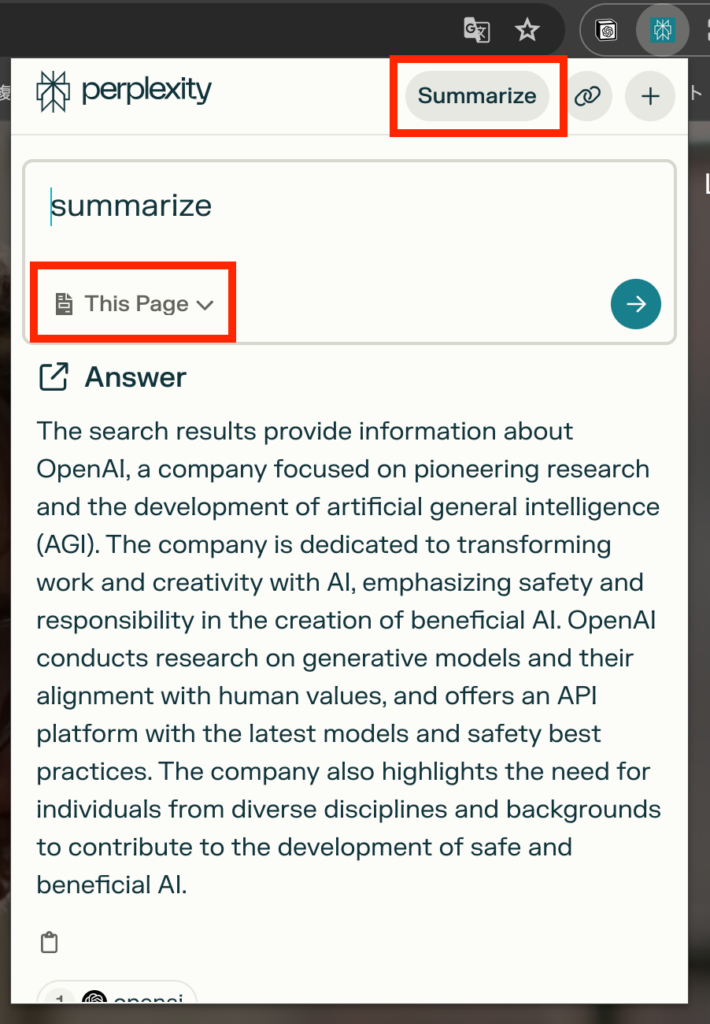Bookmark this page with the star icon
710x1024 pixels.
click(526, 30)
